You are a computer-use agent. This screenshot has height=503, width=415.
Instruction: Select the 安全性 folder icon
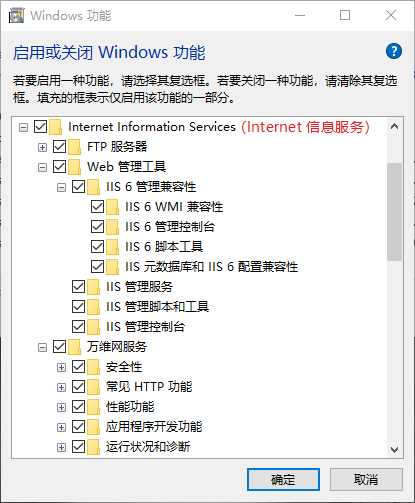[94, 367]
